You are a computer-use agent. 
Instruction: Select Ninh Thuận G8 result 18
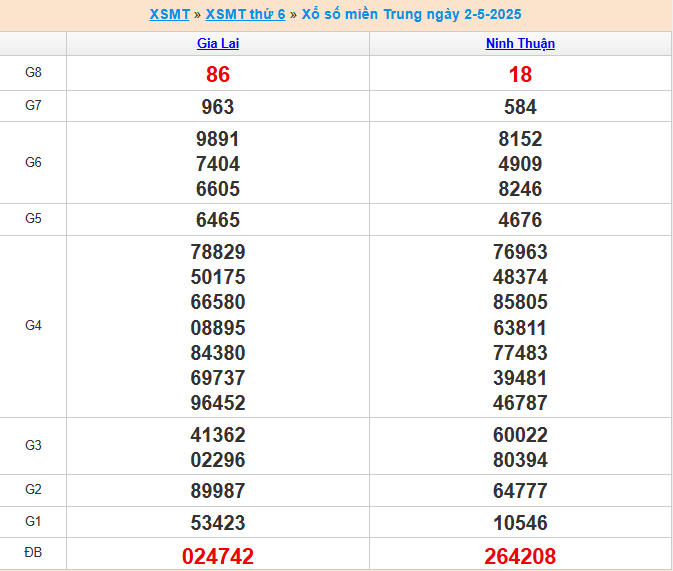coord(520,74)
